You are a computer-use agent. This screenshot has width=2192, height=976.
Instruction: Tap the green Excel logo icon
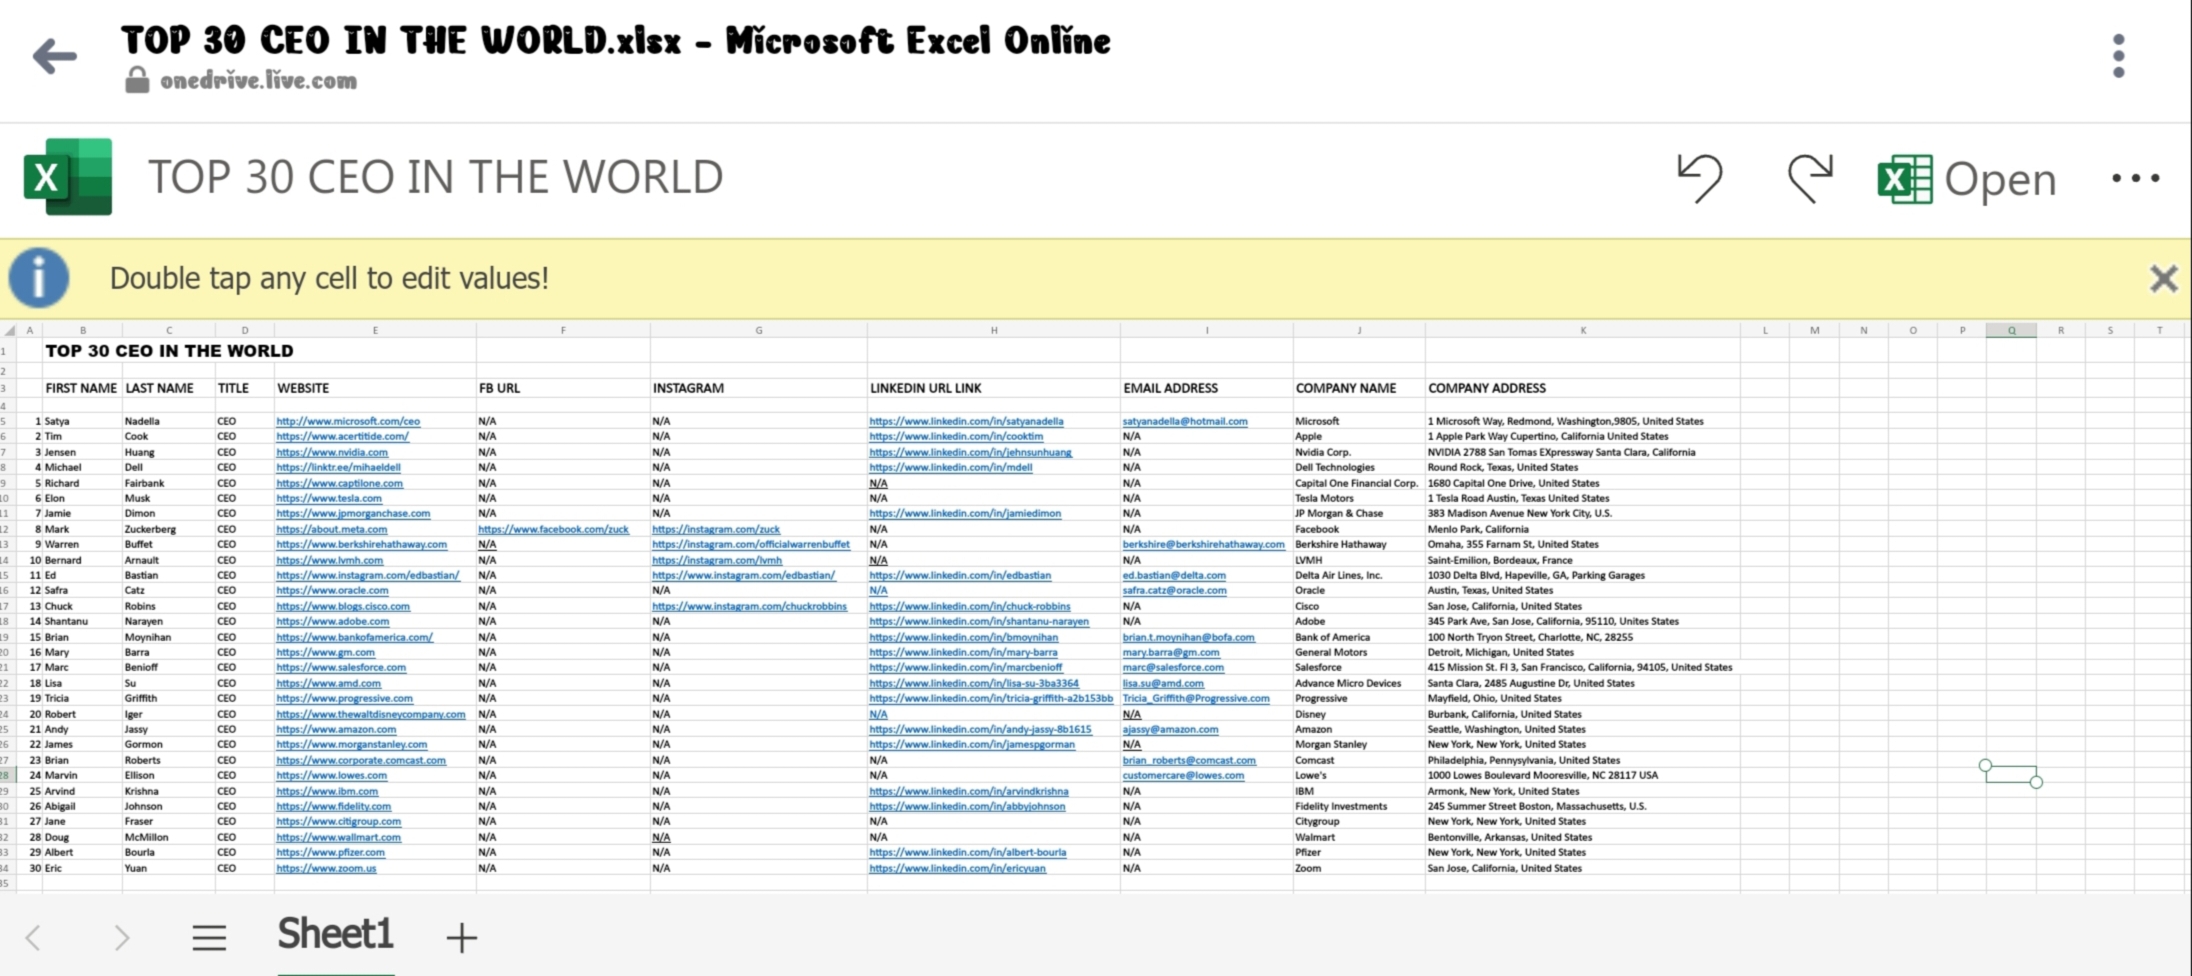(x=68, y=177)
